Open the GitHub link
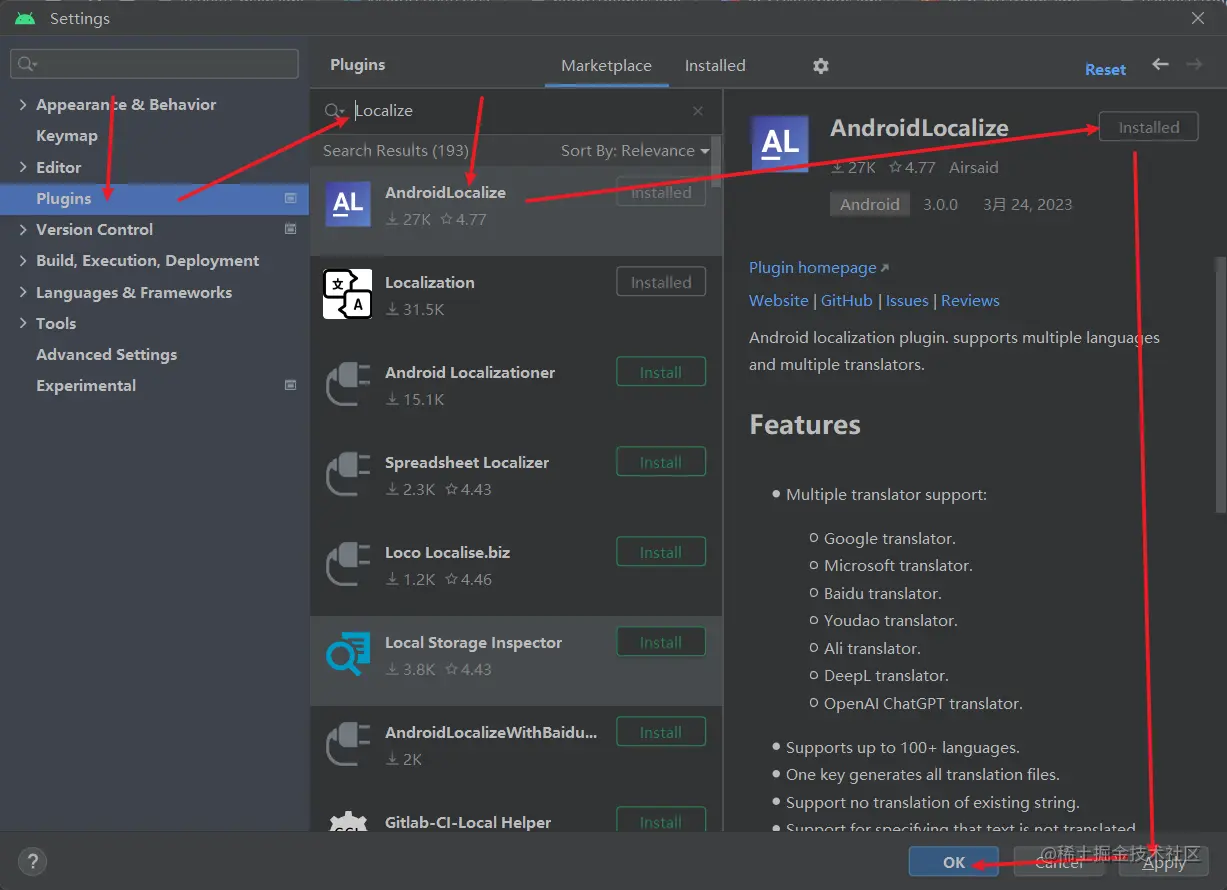1227x890 pixels. click(847, 300)
